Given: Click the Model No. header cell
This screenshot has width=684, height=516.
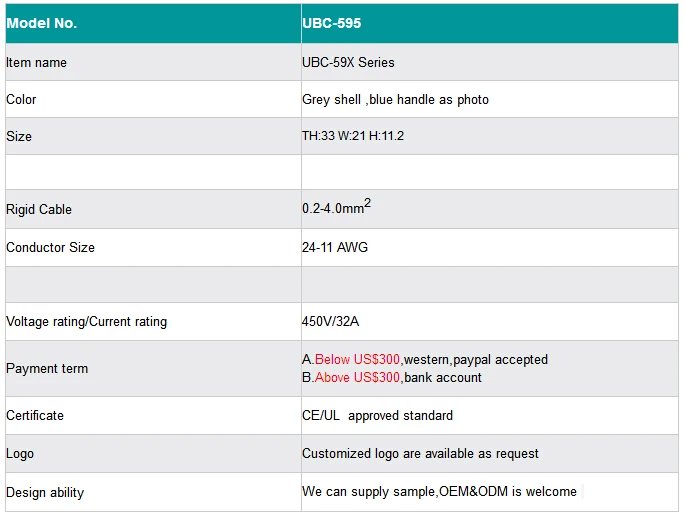Looking at the screenshot, I should 153,23.
